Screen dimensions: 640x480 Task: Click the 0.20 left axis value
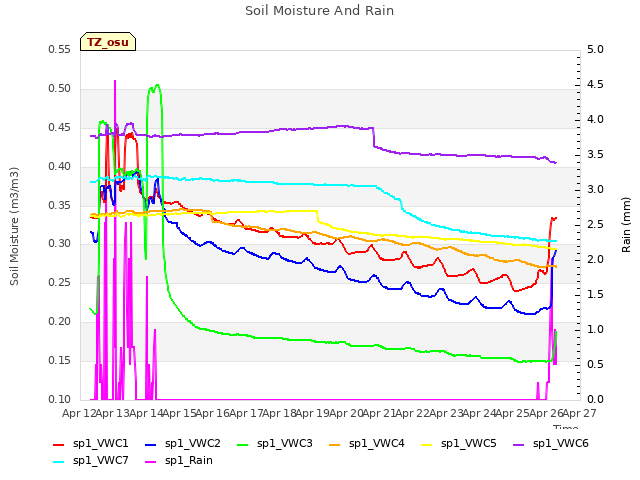60,321
